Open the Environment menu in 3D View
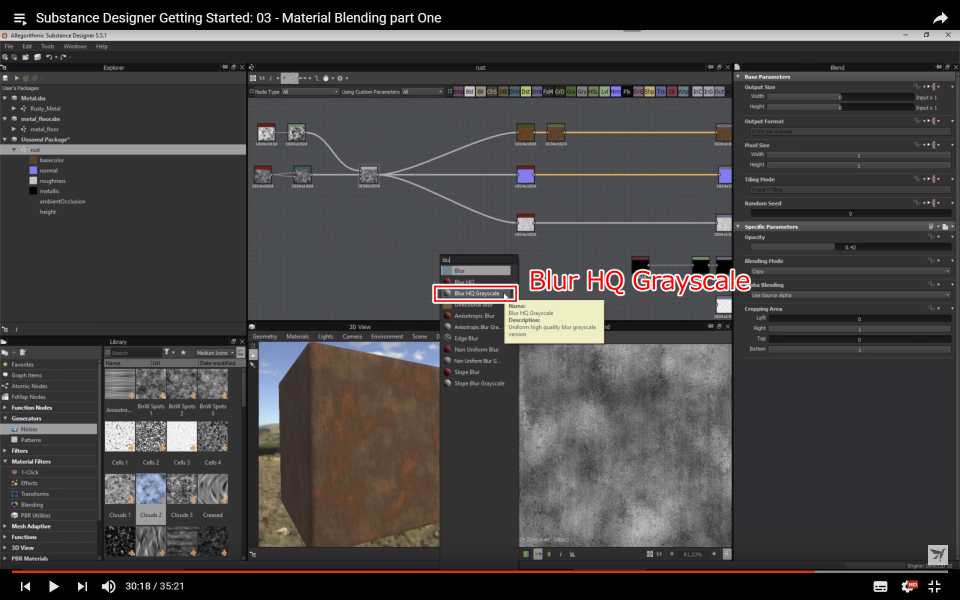960x600 pixels. click(x=387, y=337)
